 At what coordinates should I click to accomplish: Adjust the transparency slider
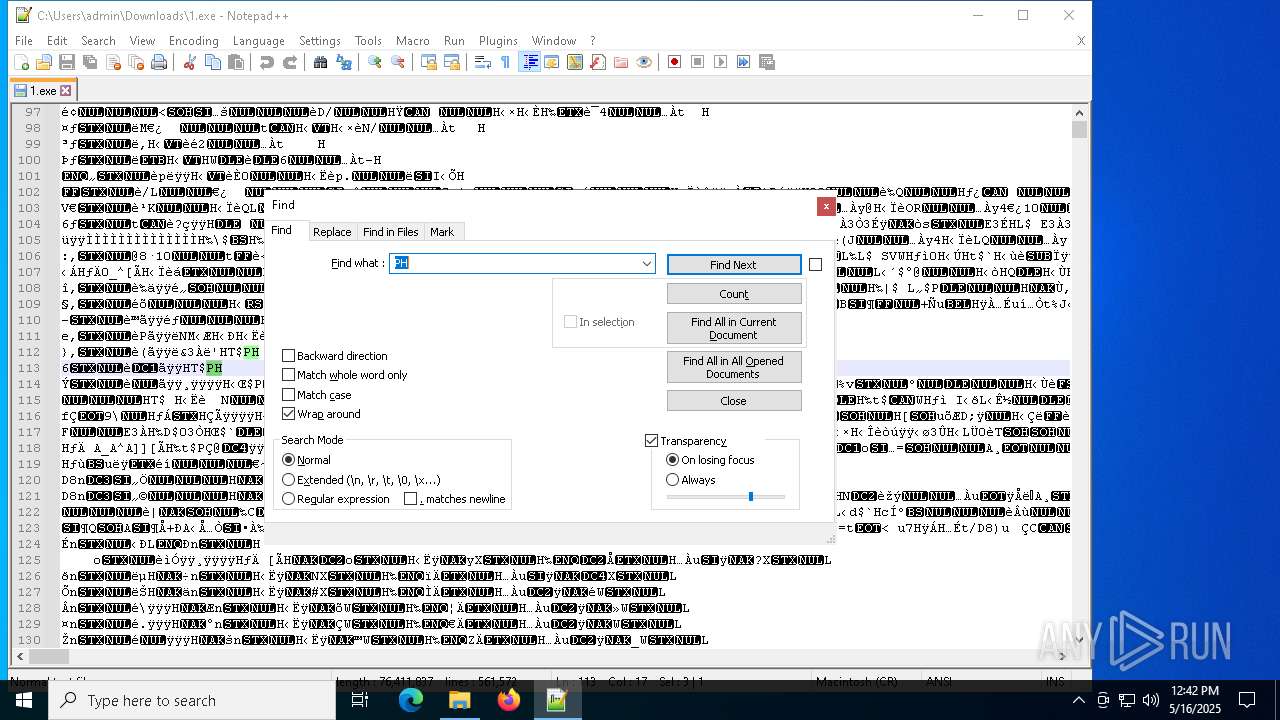click(x=751, y=496)
